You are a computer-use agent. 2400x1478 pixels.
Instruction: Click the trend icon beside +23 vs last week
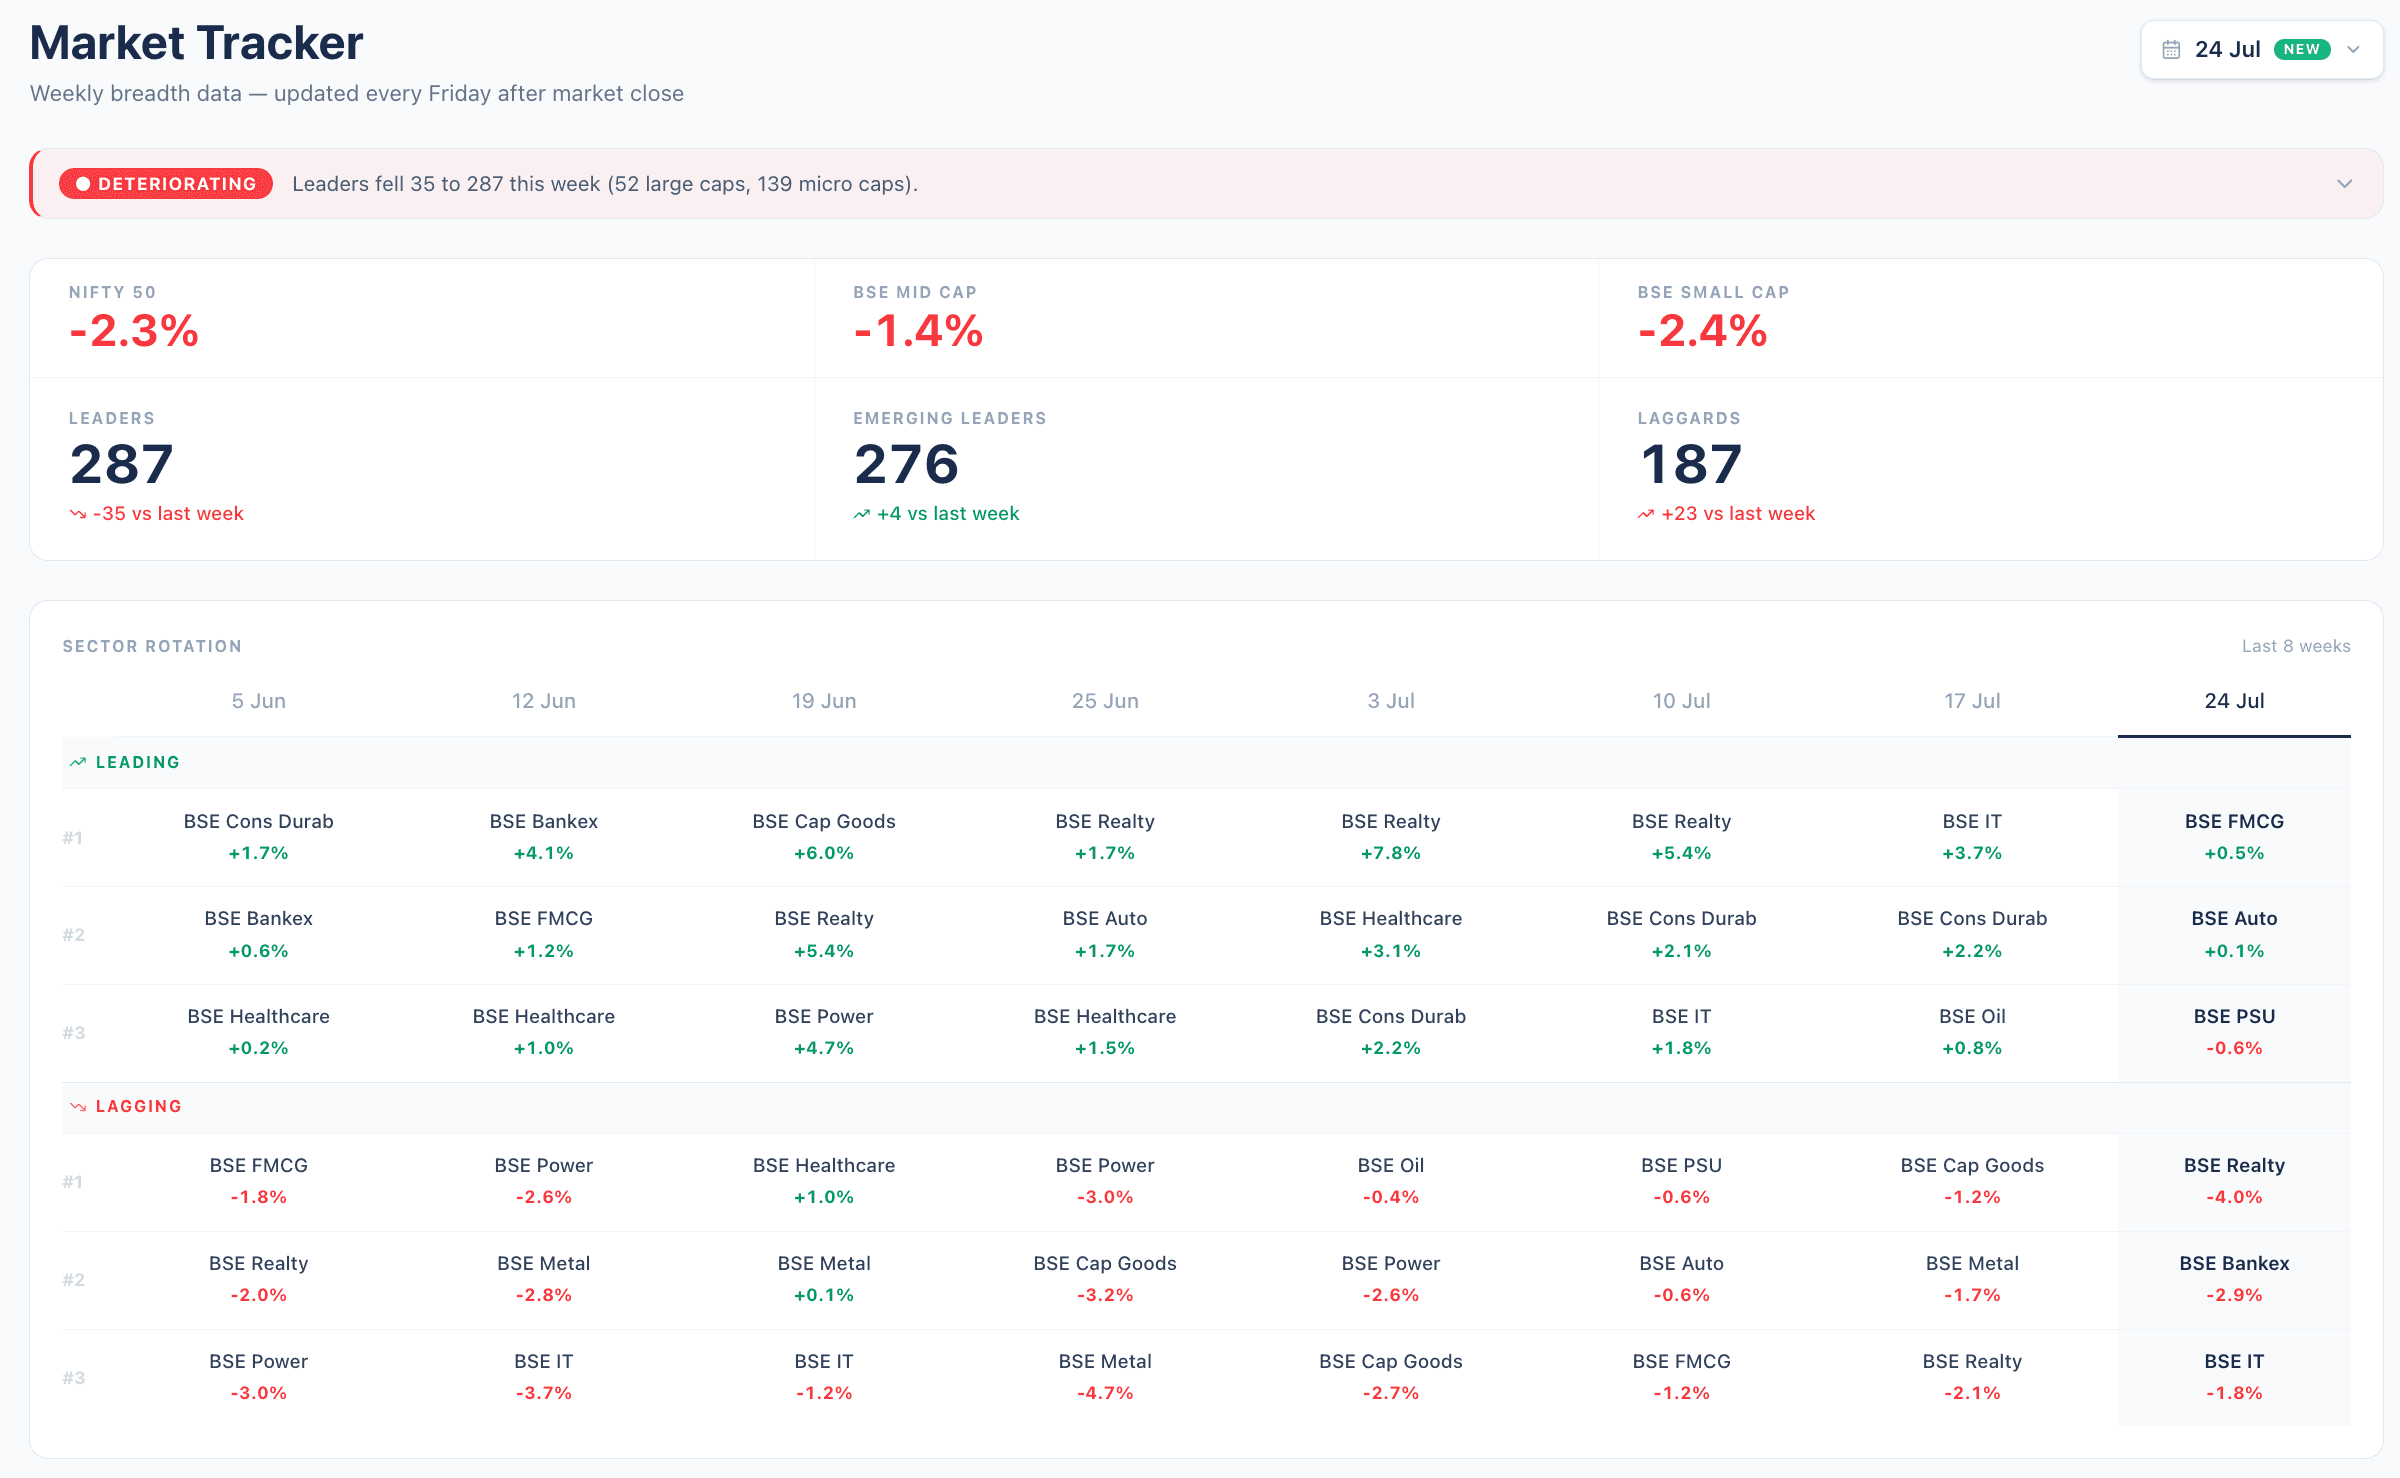[1645, 514]
